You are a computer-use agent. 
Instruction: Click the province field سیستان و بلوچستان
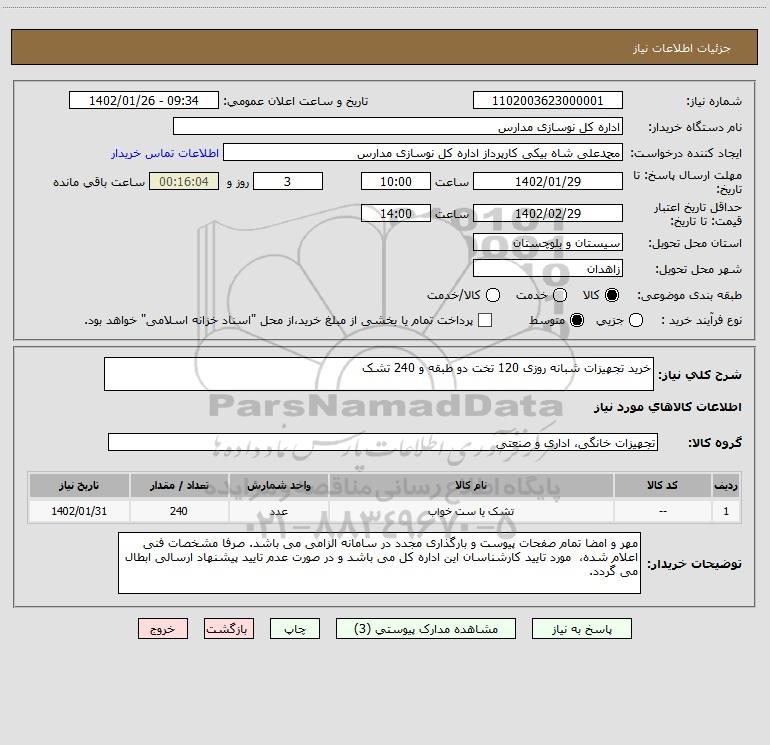pos(548,243)
